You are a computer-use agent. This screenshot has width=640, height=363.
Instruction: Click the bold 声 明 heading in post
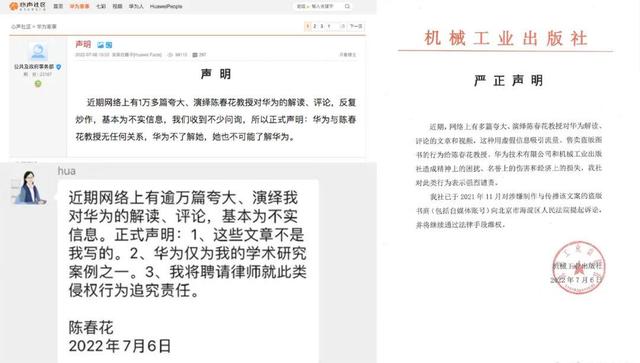[x=216, y=74]
